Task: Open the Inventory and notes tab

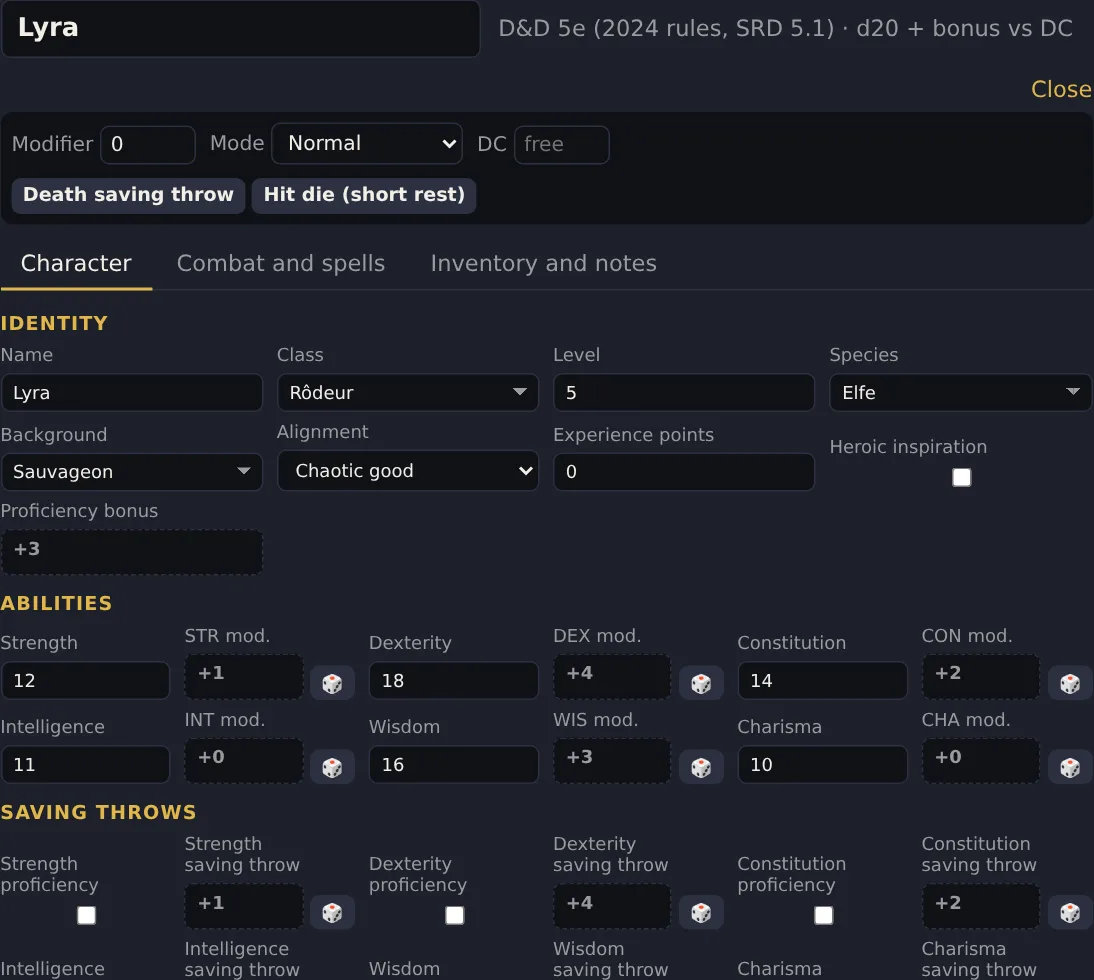Action: click(544, 264)
